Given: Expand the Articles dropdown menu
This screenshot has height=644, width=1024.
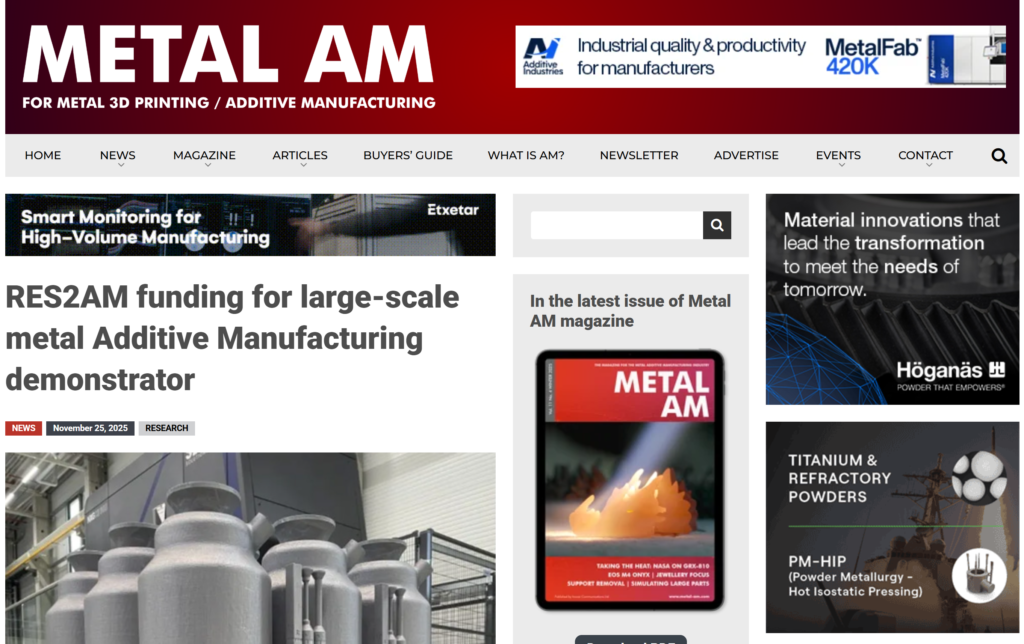Looking at the screenshot, I should pyautogui.click(x=300, y=156).
